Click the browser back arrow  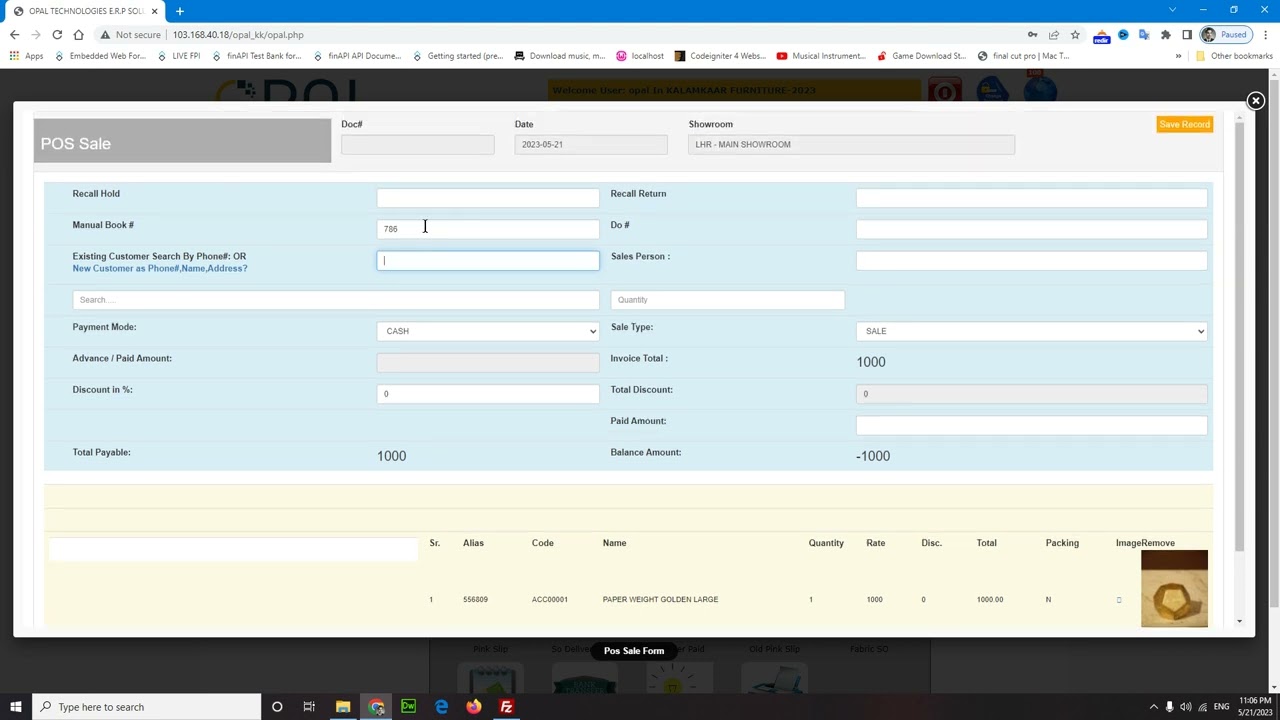coord(15,35)
